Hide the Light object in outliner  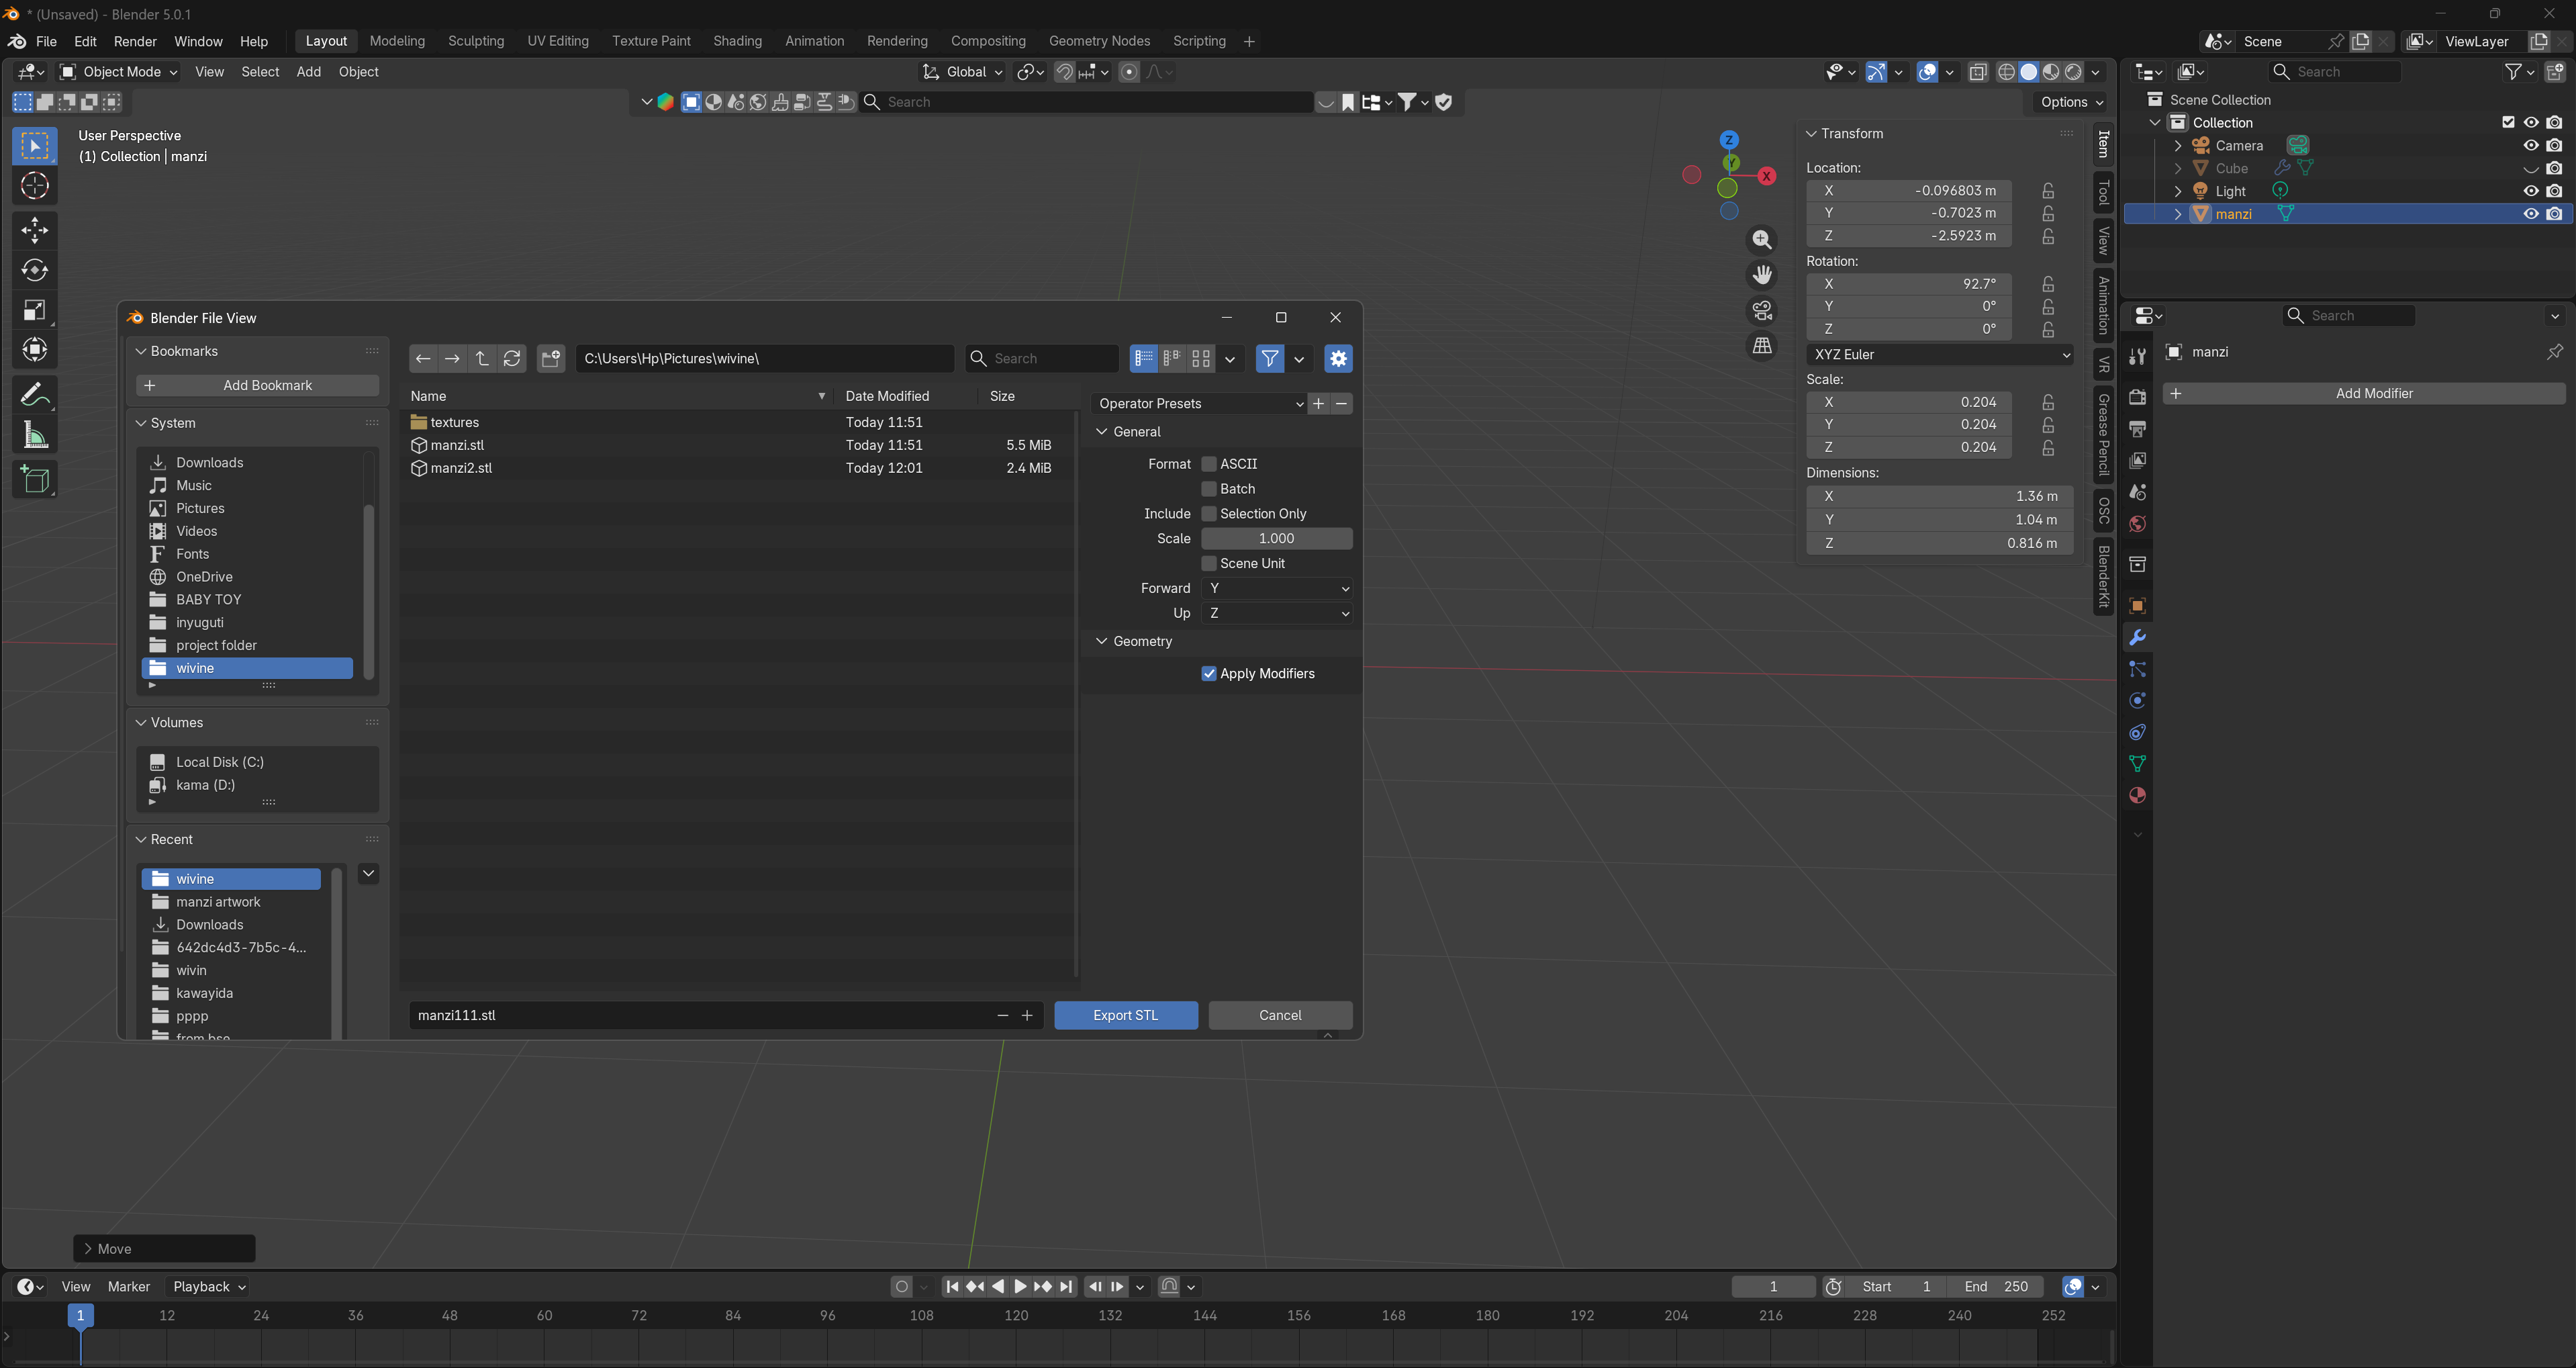pos(2531,191)
